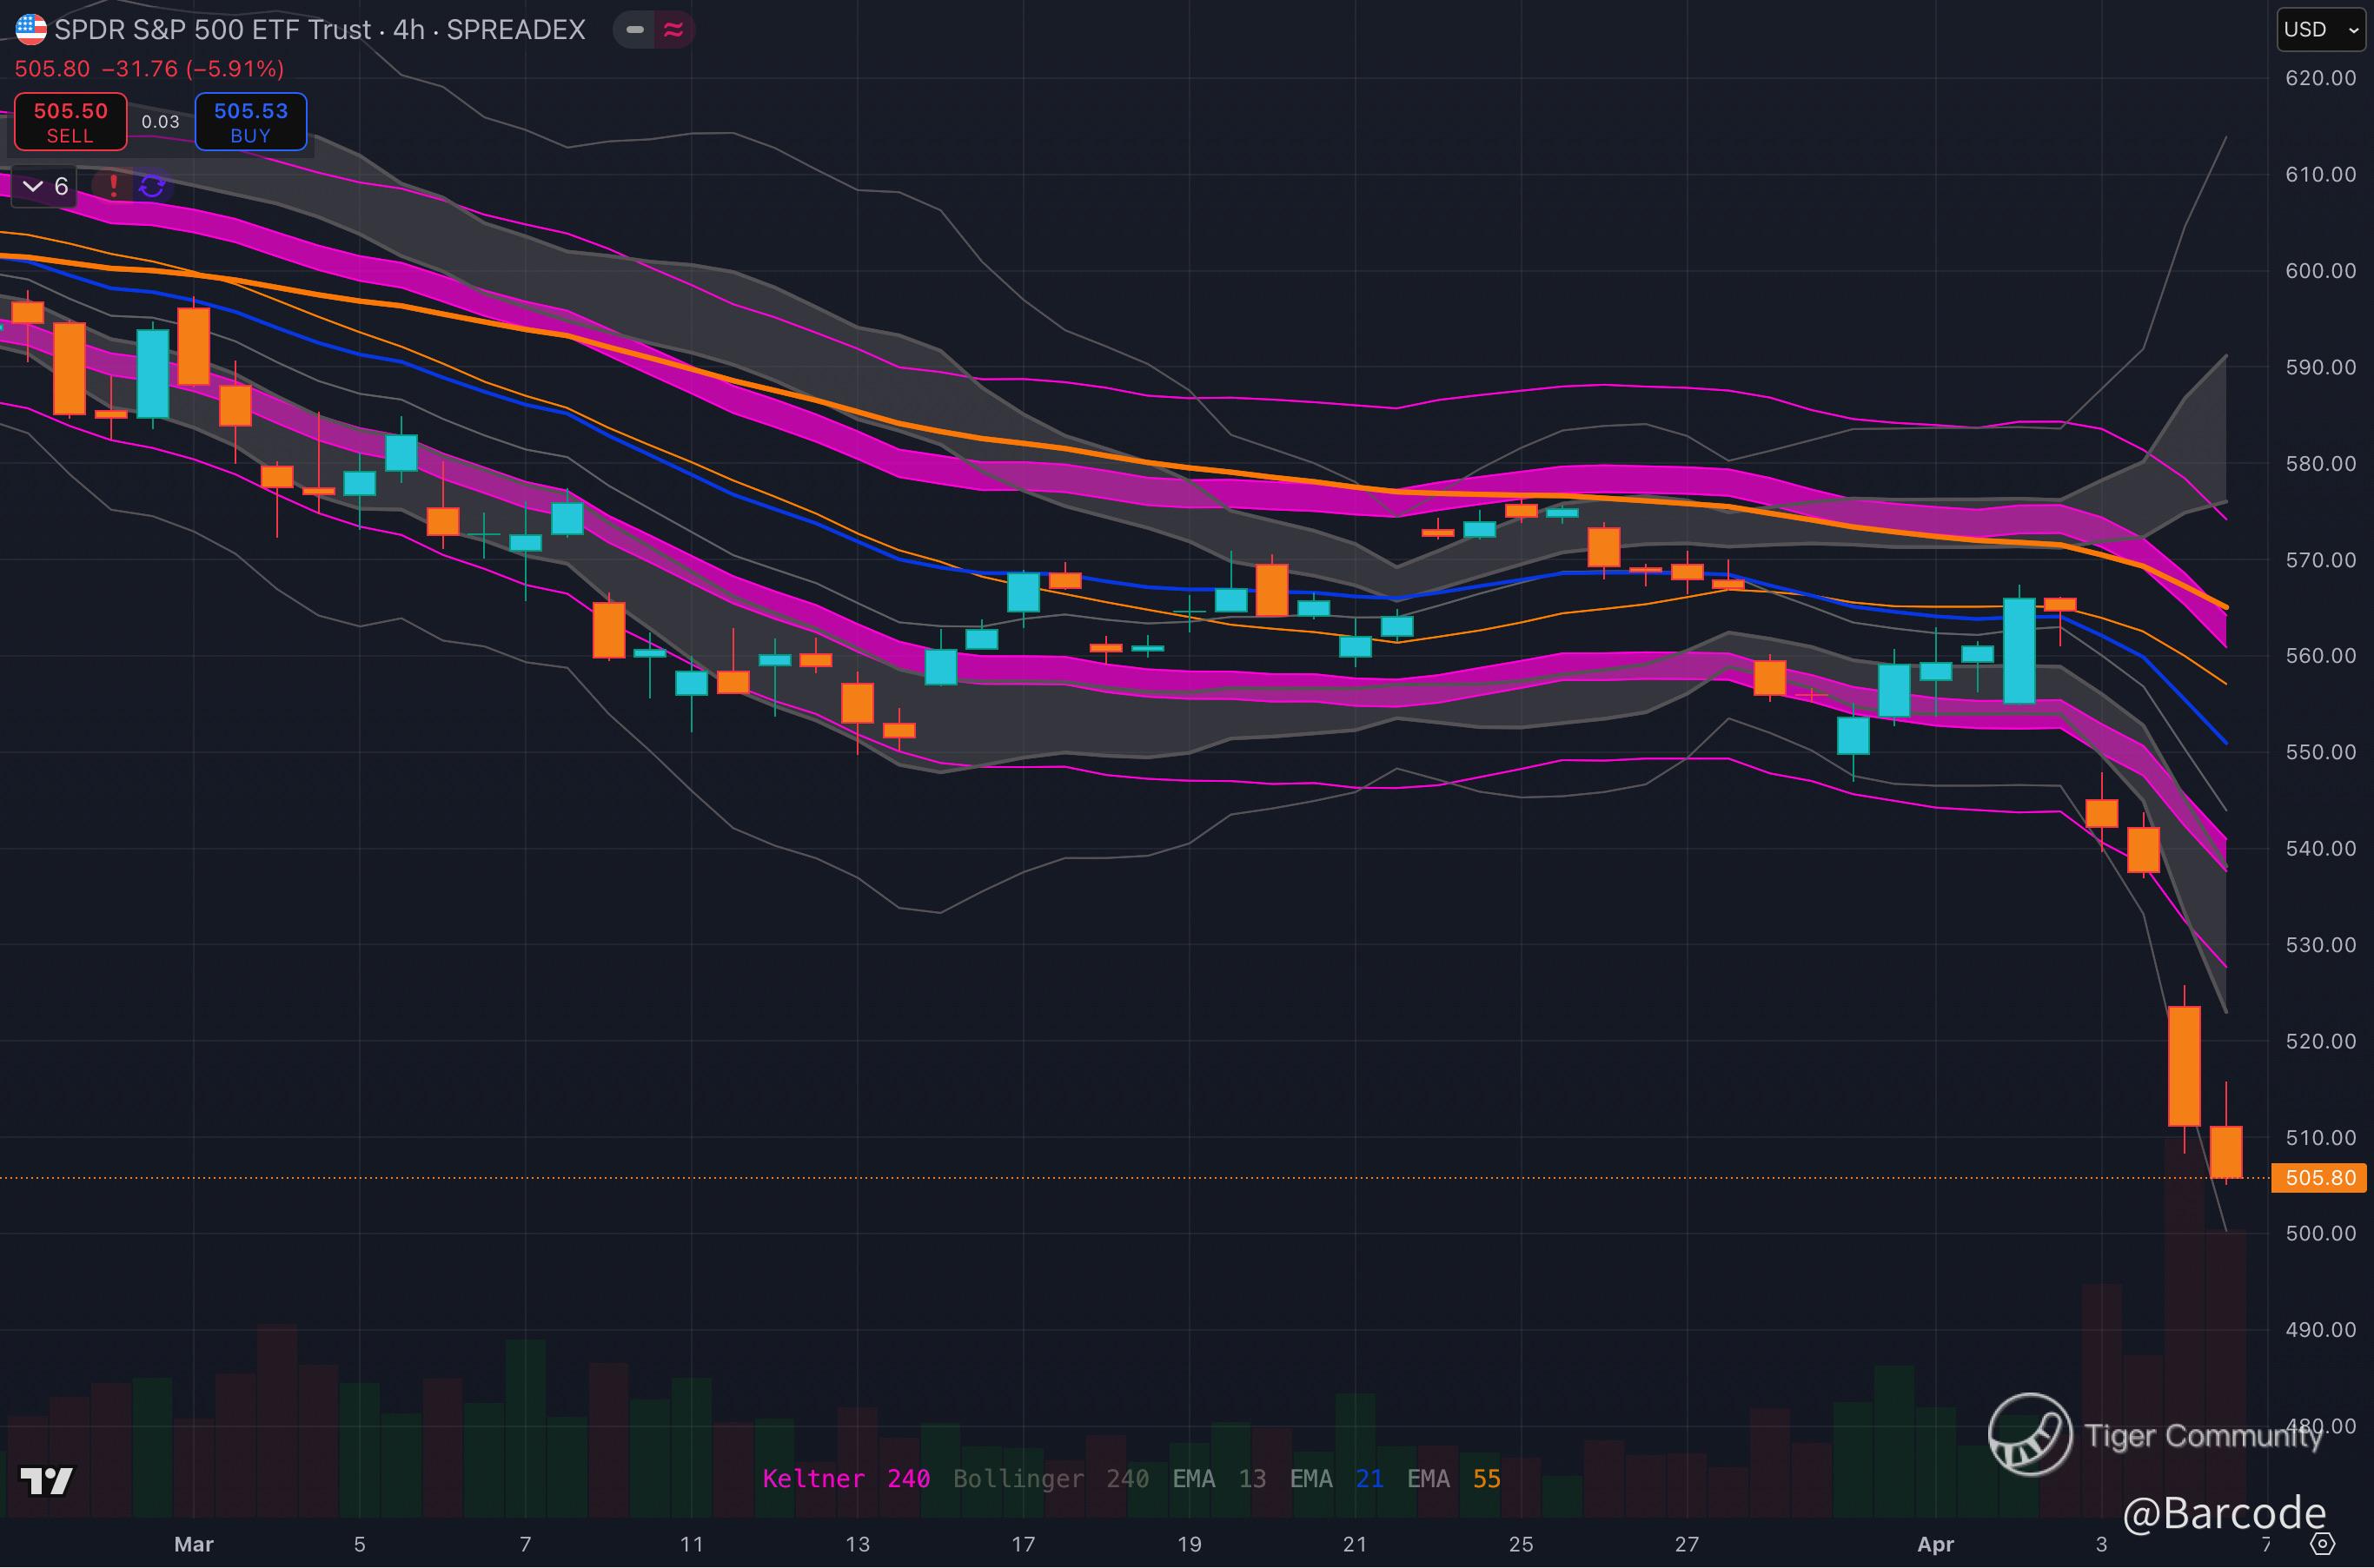Click the orange 505.80 current price label
The image size is (2374, 1568).
[2319, 1177]
